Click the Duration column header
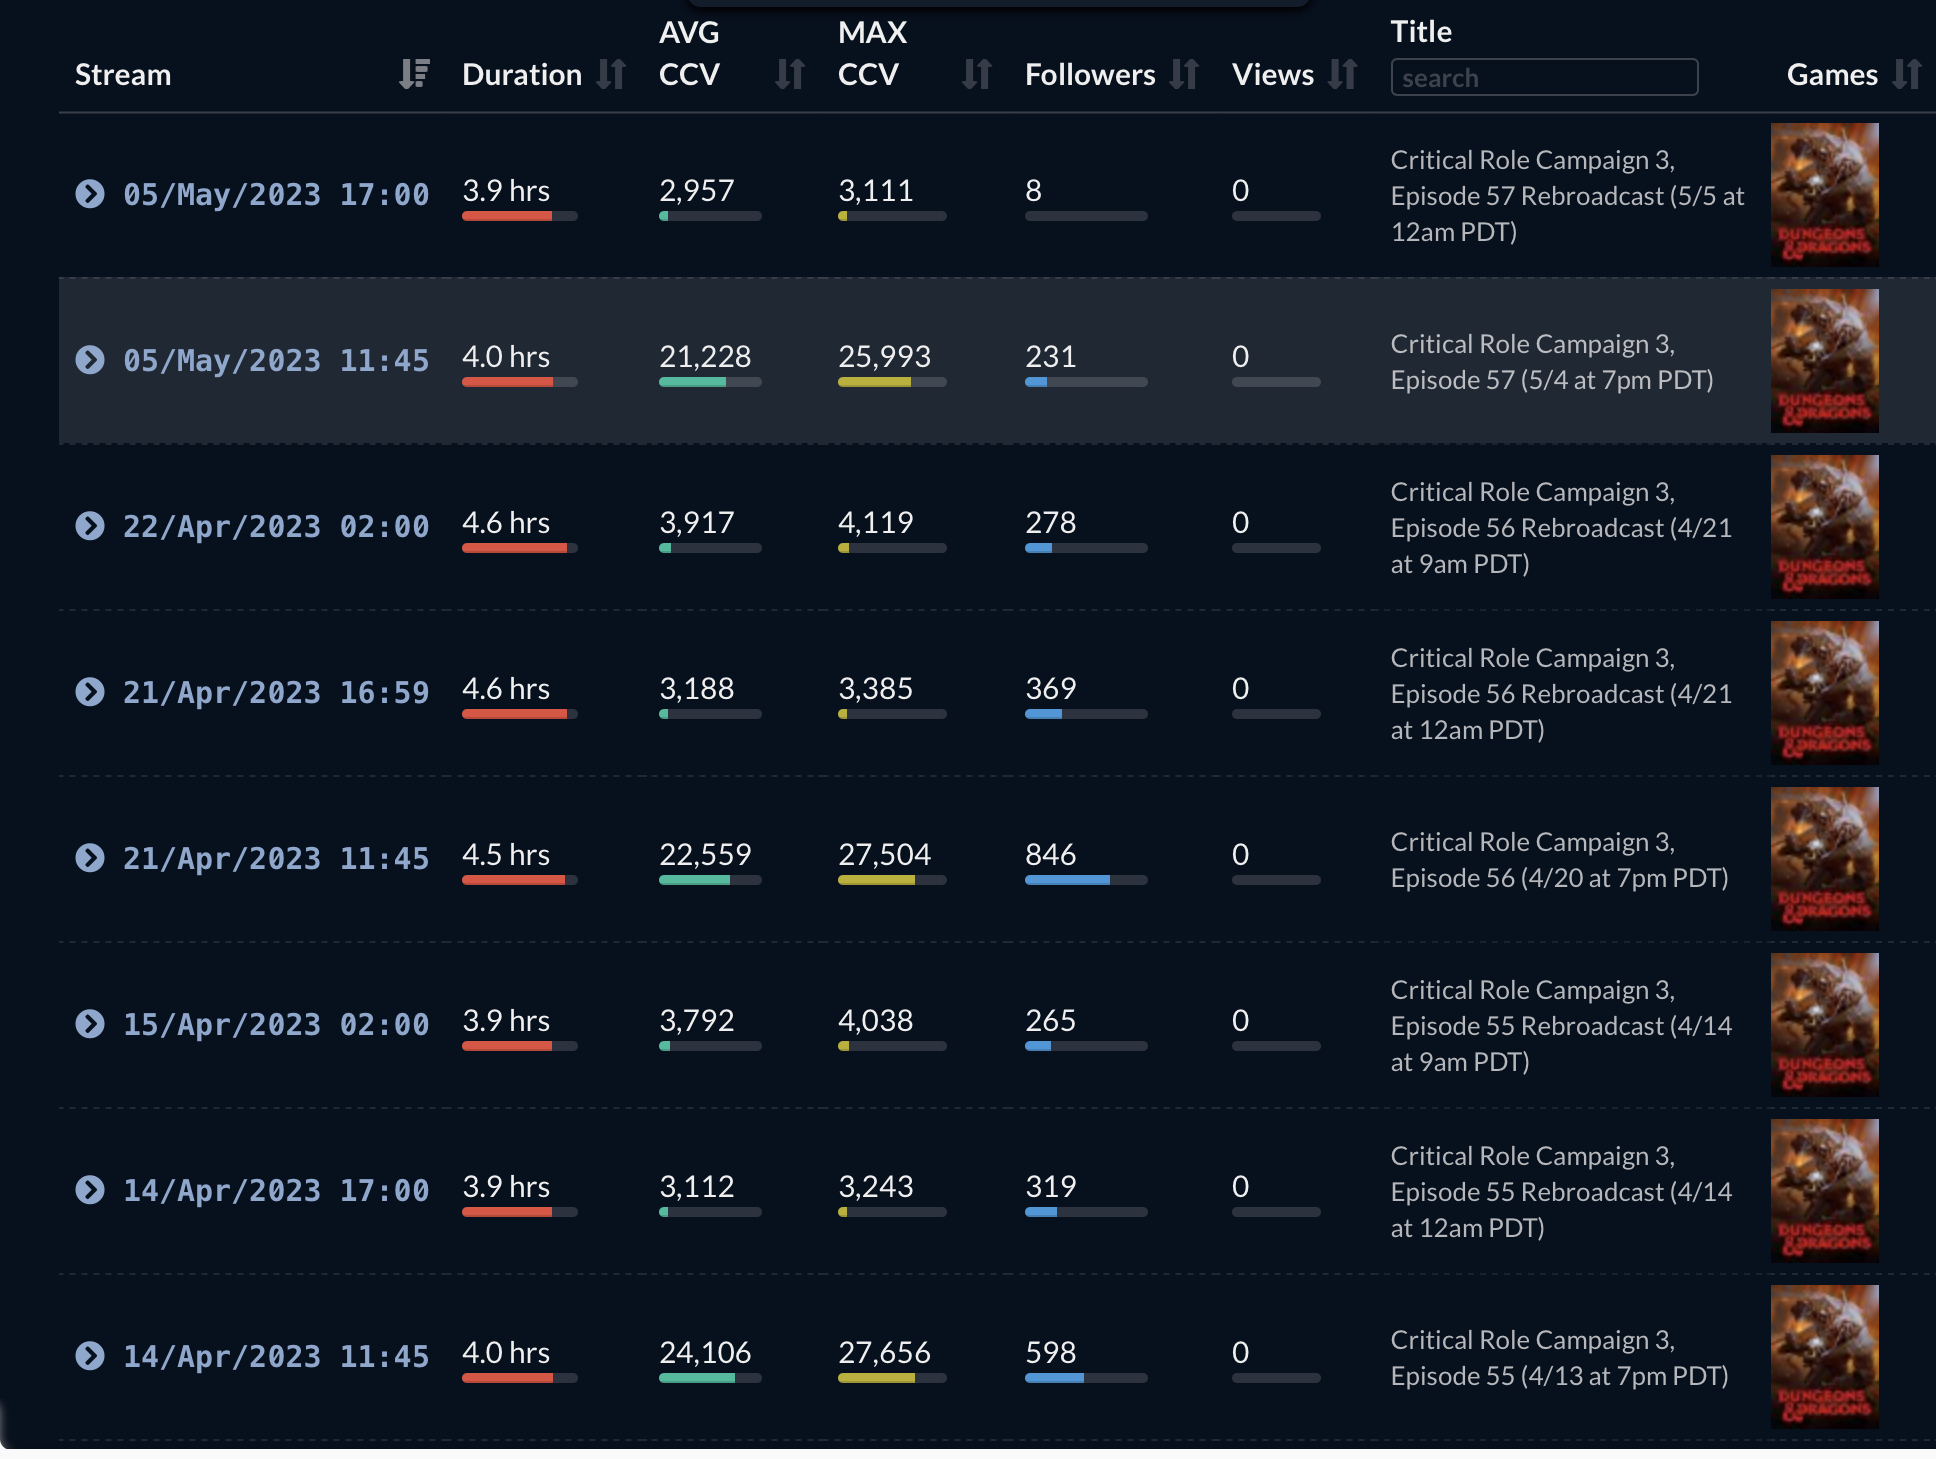Image resolution: width=1936 pixels, height=1459 pixels. (521, 75)
